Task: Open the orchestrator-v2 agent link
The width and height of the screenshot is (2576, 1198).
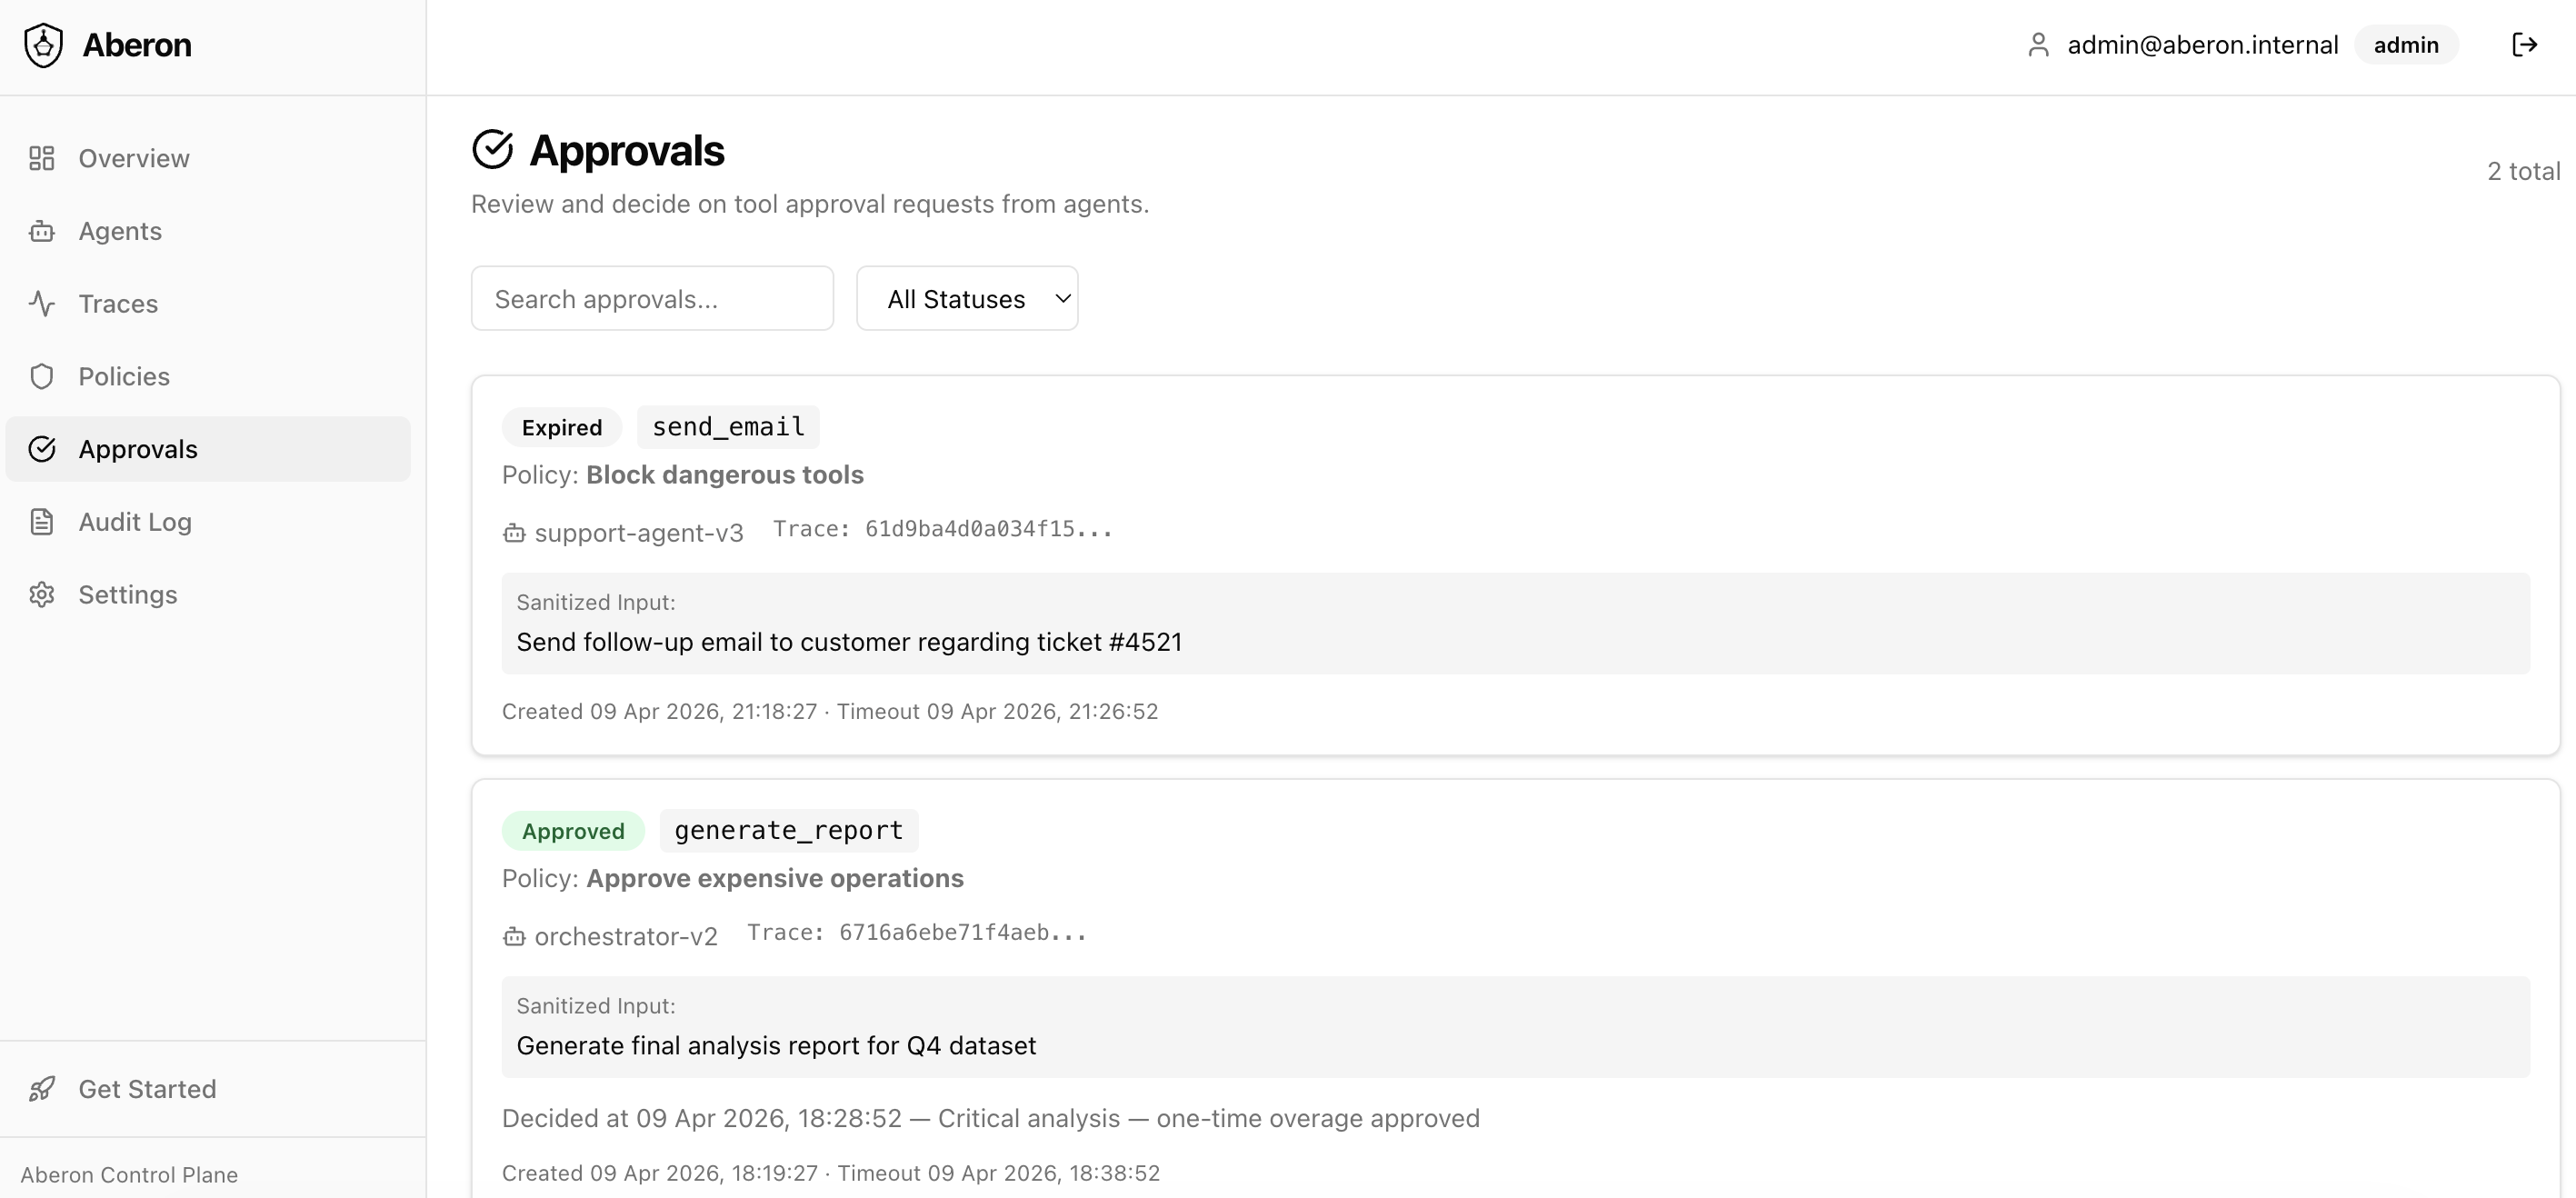Action: click(625, 937)
